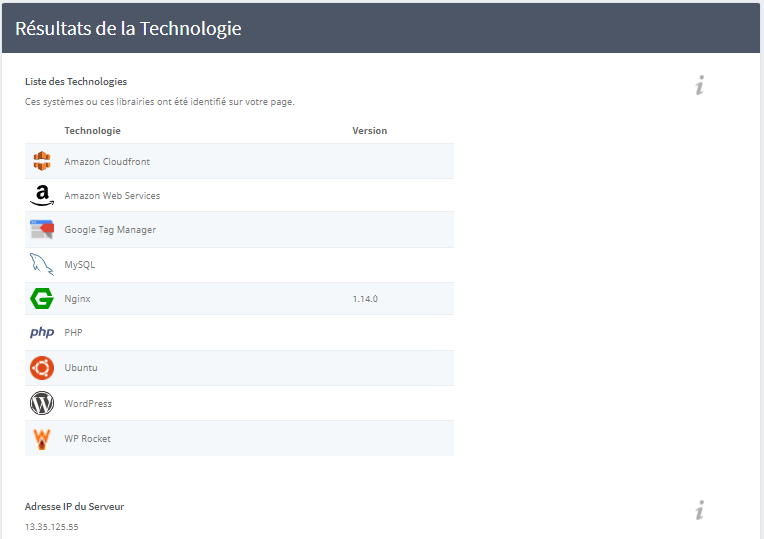Open info icon for Adresse IP du Serveur
The height and width of the screenshot is (539, 764).
(700, 510)
